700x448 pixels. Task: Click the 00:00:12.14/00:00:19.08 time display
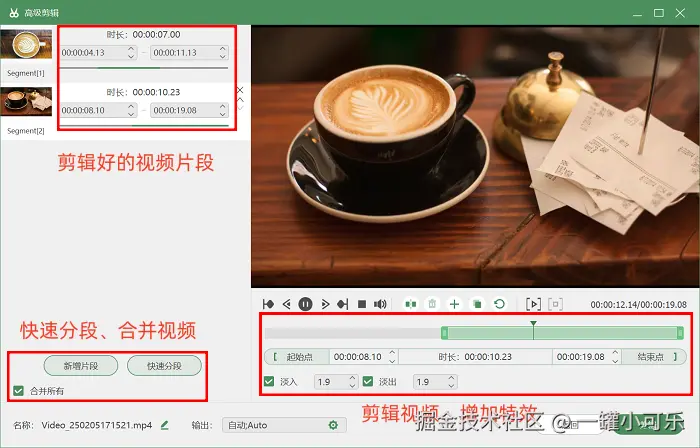tap(638, 305)
